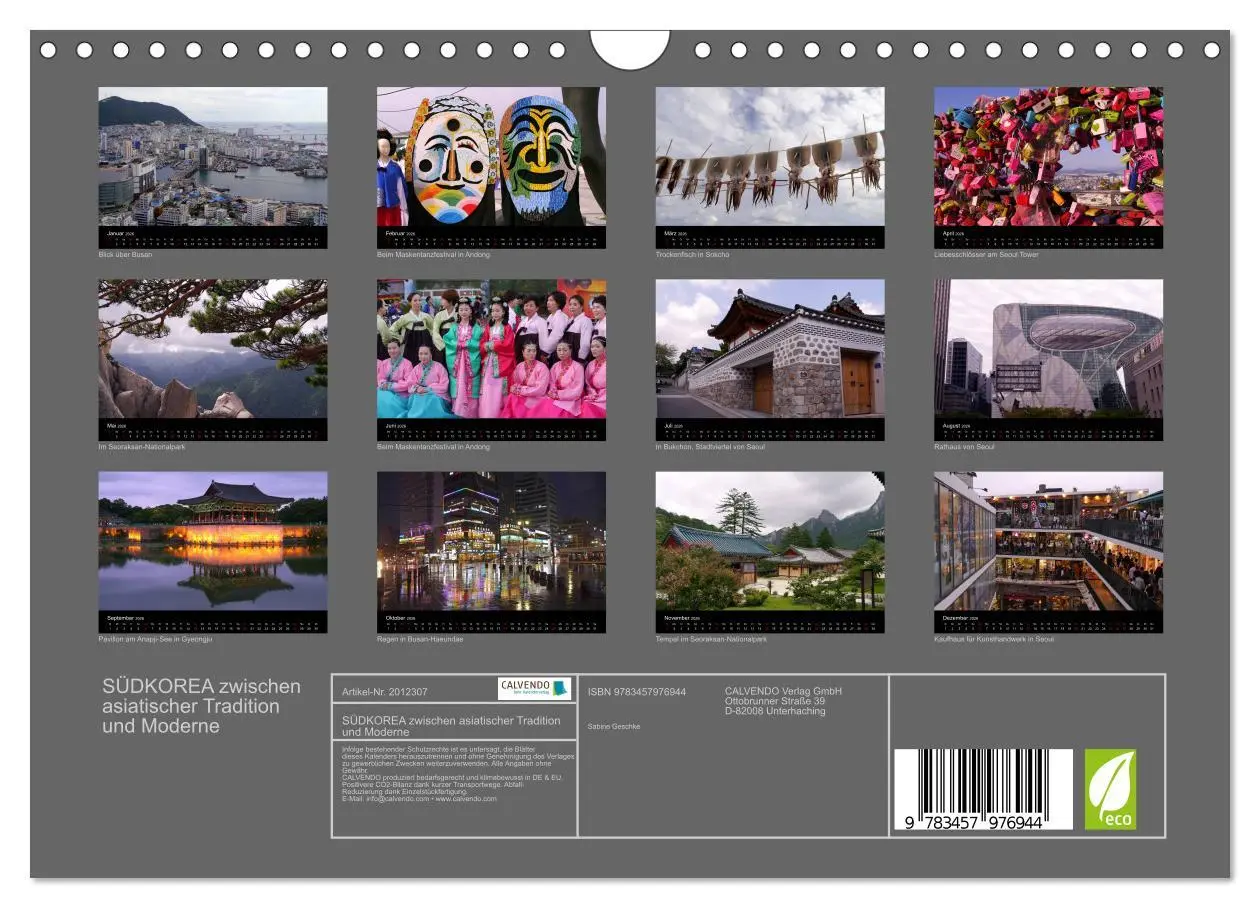
Task: Open the temple garden photo for November
Action: click(x=770, y=541)
